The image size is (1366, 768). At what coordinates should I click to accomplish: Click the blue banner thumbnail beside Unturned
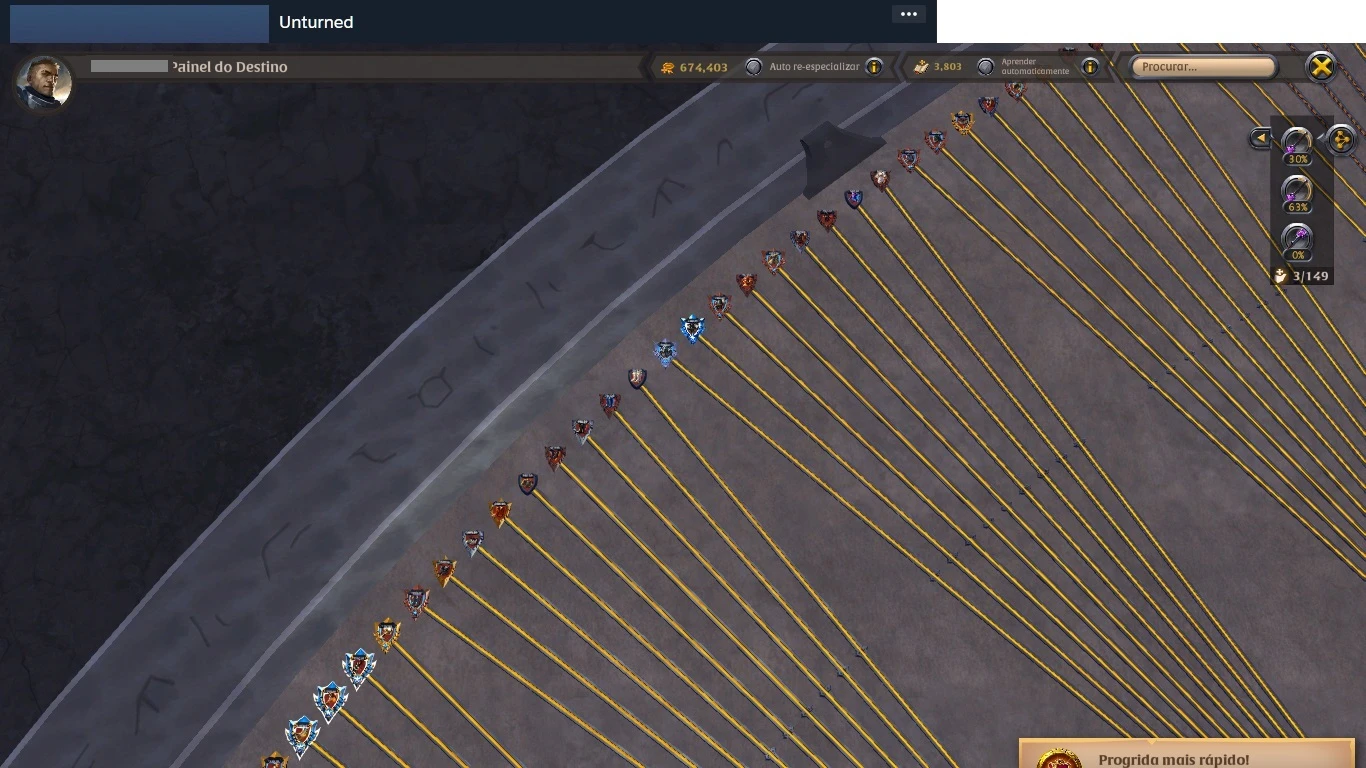(x=139, y=24)
